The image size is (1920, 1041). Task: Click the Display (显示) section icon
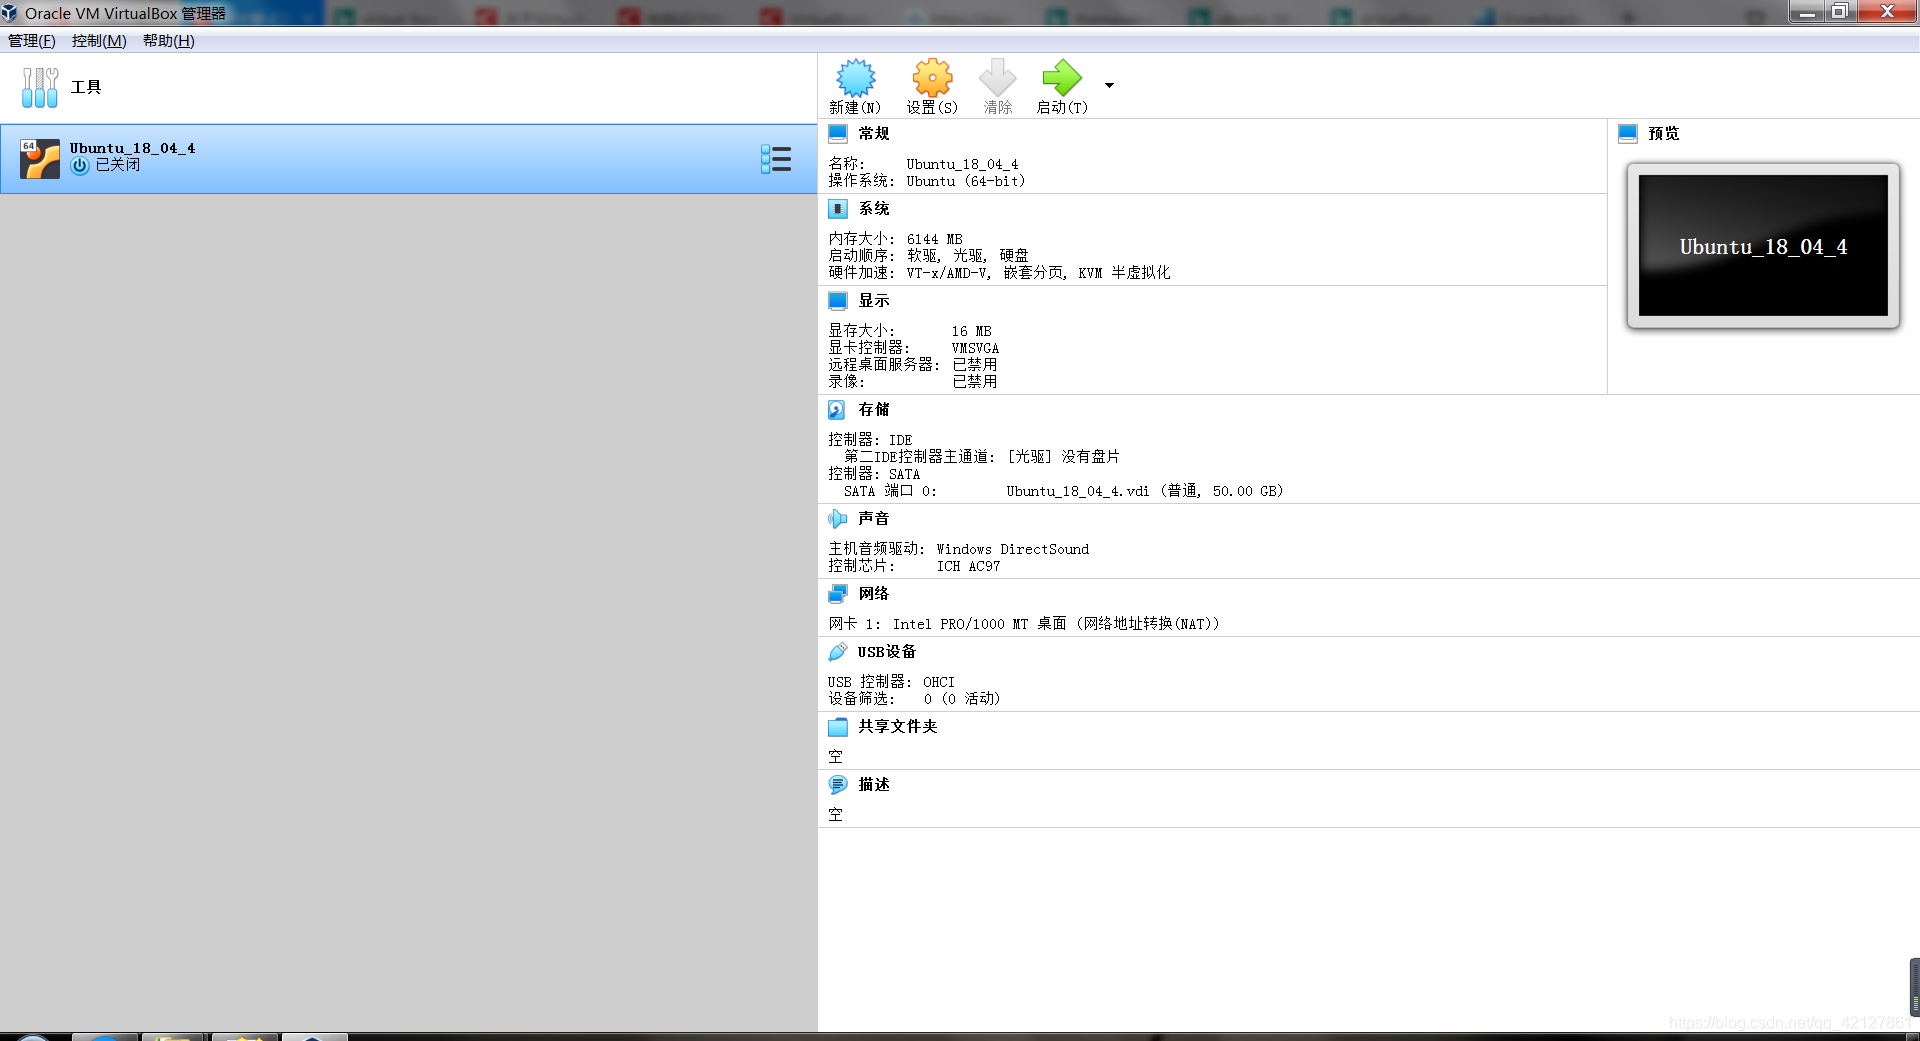[x=838, y=300]
